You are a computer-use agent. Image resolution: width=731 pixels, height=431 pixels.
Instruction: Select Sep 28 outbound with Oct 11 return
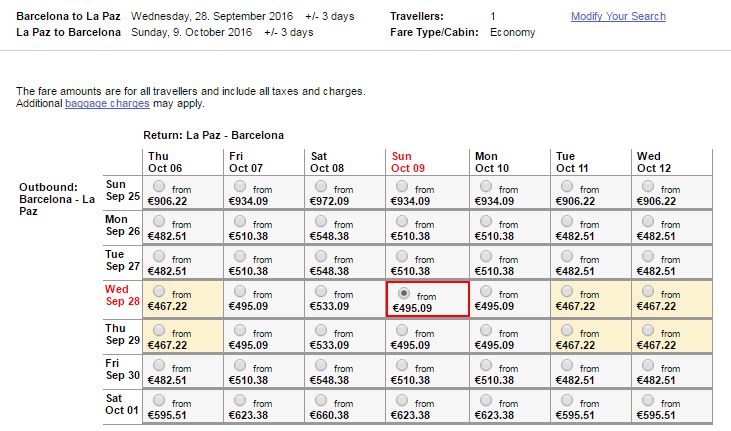(567, 292)
